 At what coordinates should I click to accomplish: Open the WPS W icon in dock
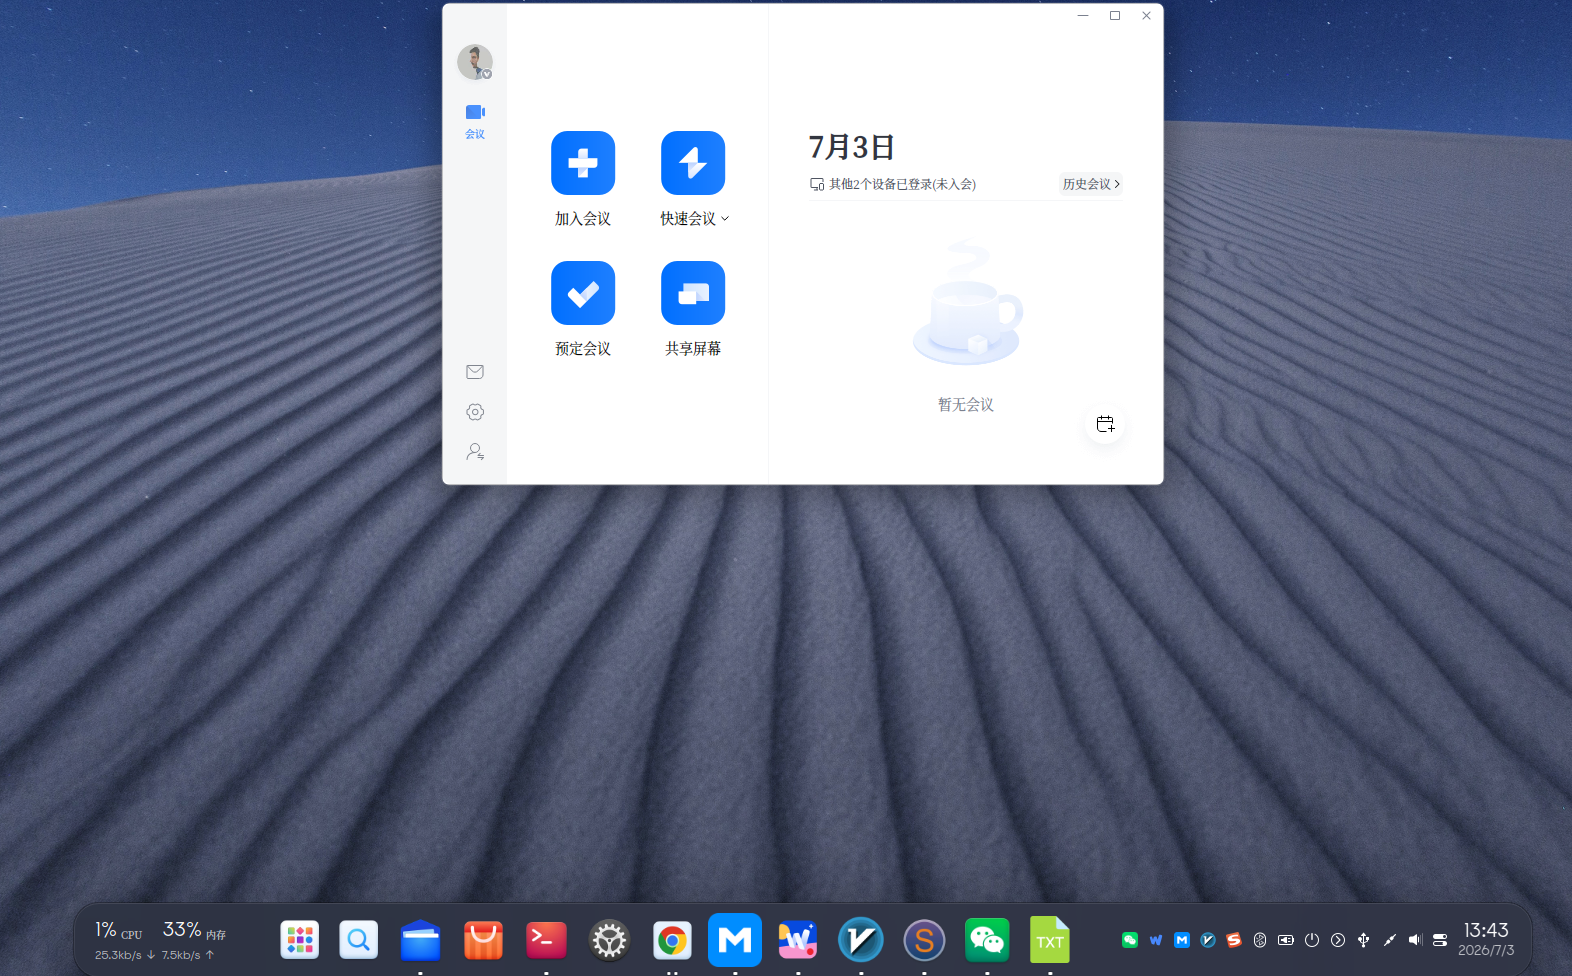pyautogui.click(x=798, y=940)
